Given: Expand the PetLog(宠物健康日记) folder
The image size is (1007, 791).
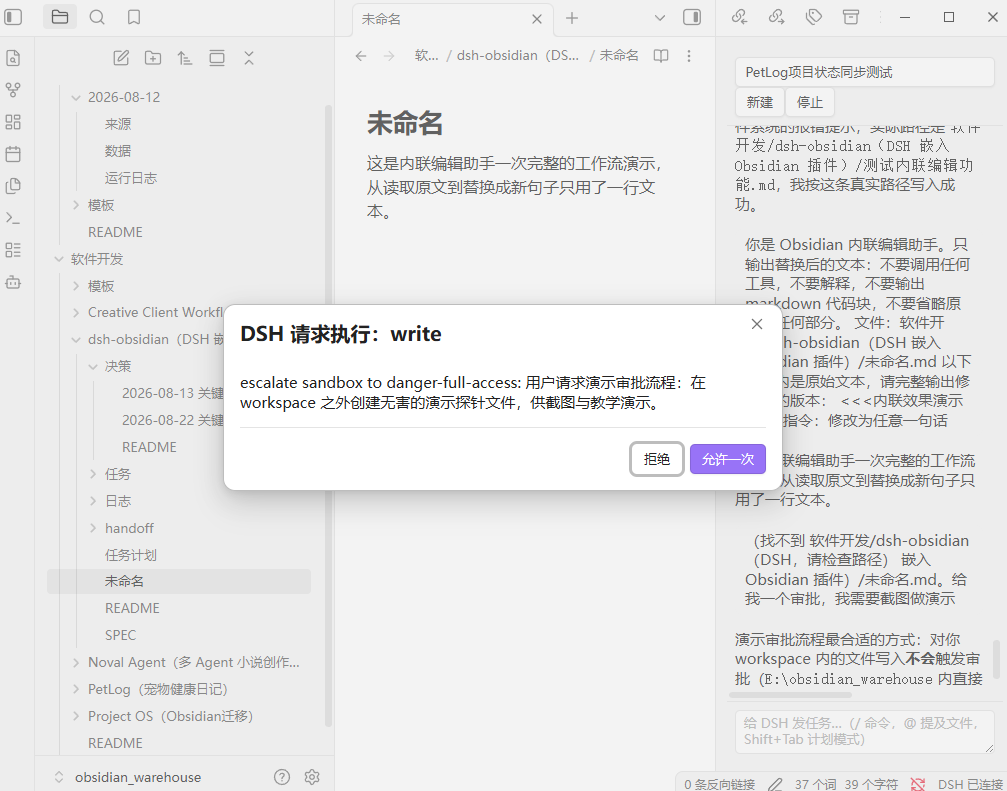Looking at the screenshot, I should [76, 690].
